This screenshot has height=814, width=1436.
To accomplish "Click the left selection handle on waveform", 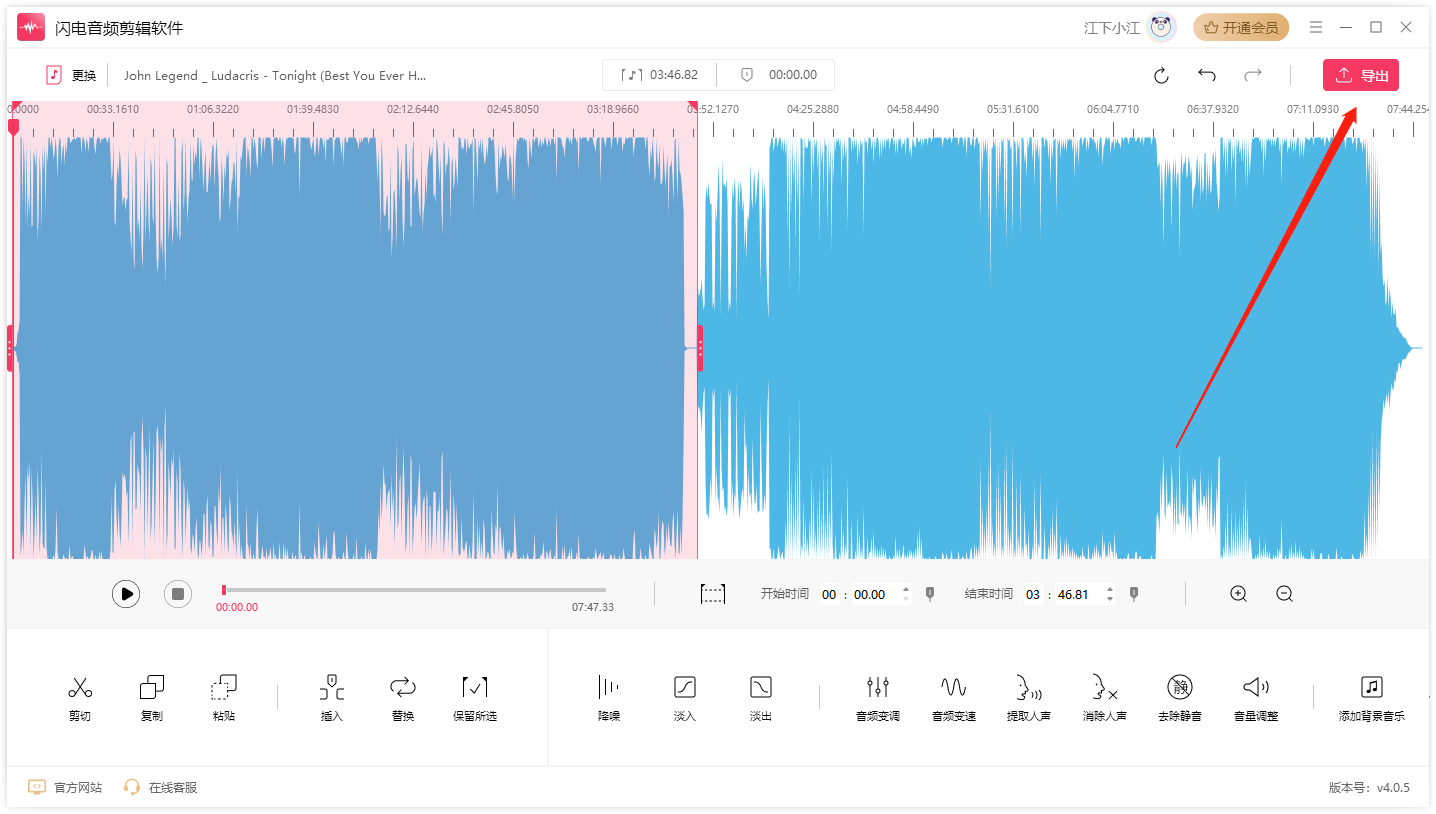I will [10, 348].
